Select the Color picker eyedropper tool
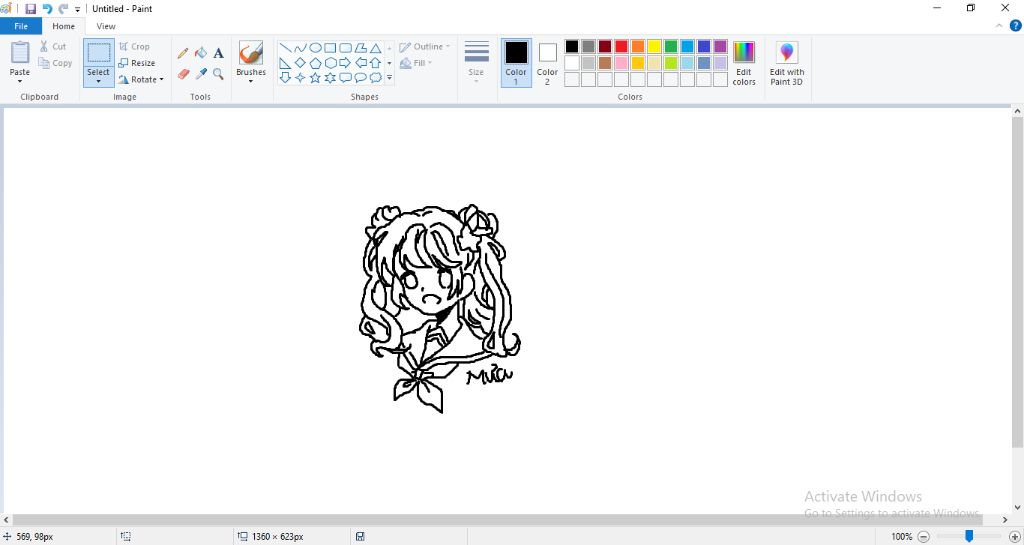The width and height of the screenshot is (1024, 545). 201,74
